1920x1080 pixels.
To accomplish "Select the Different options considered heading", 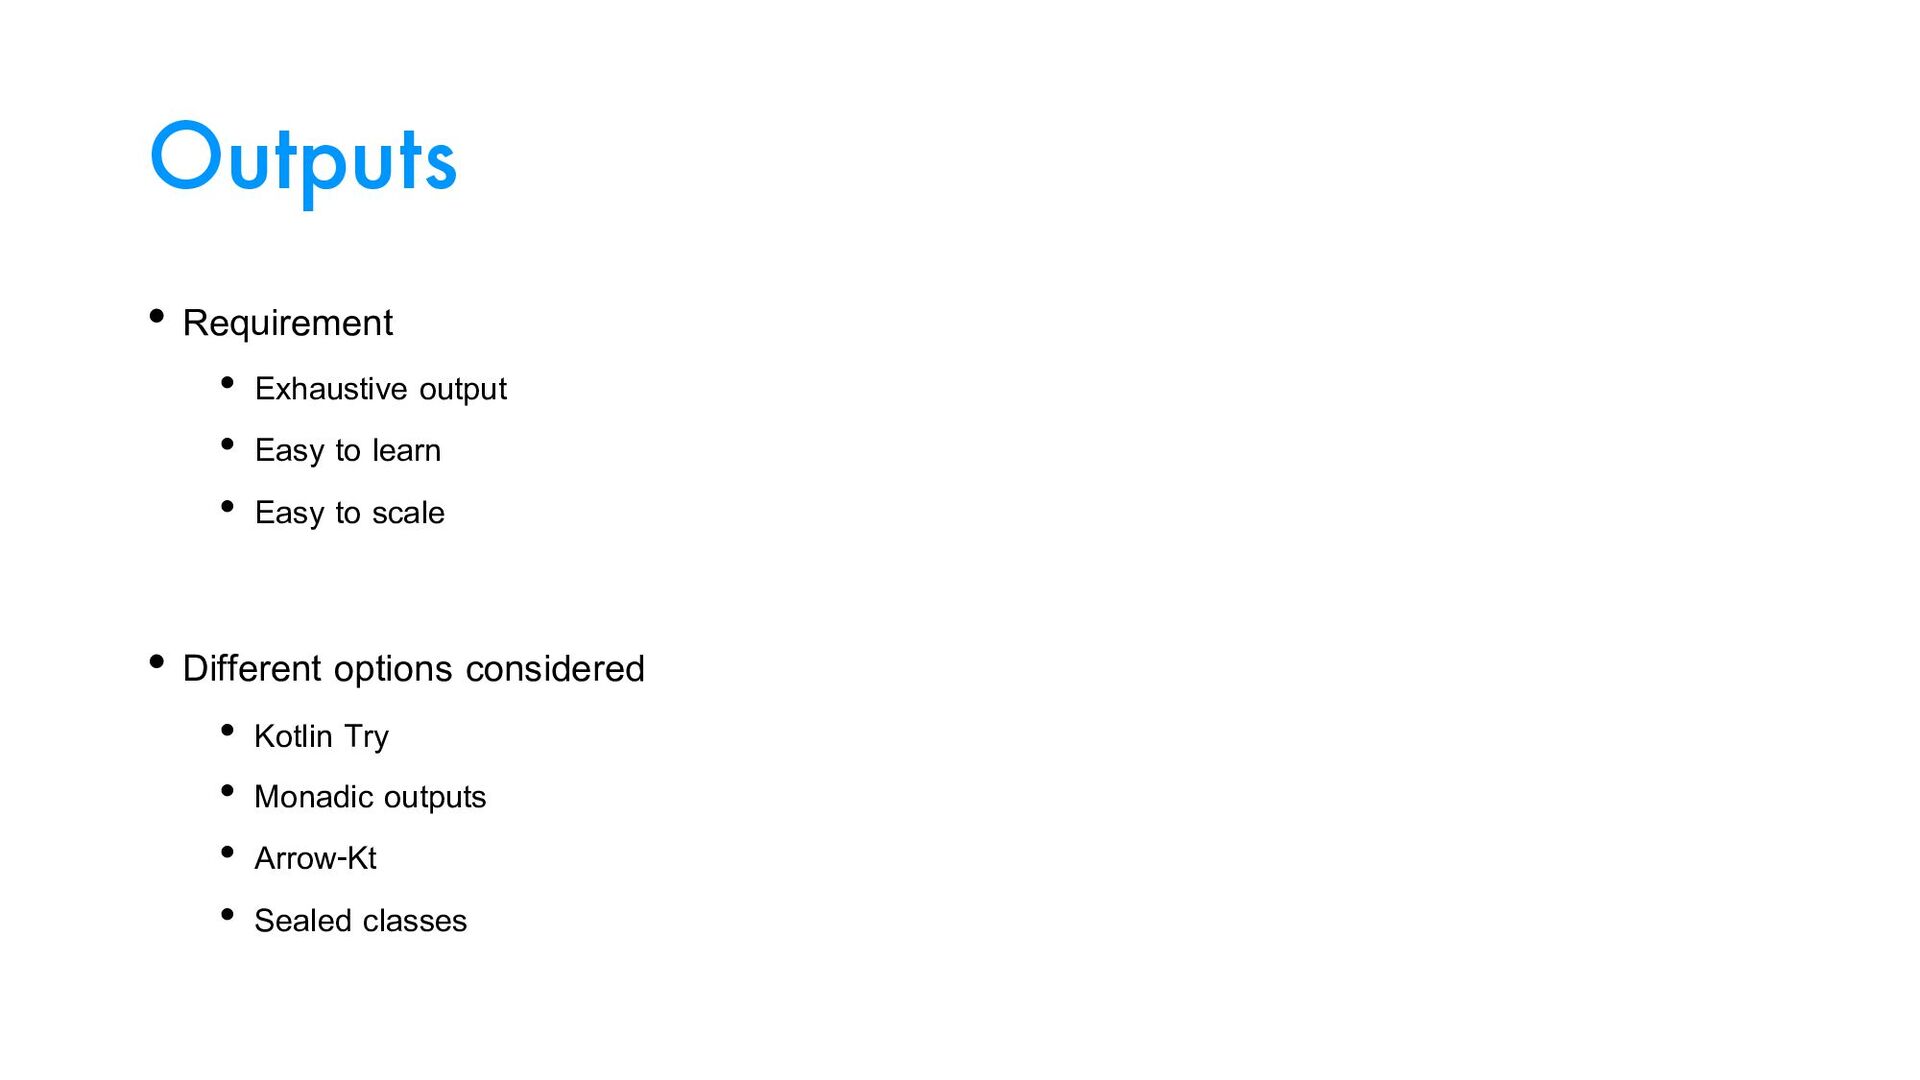I will pyautogui.click(x=413, y=668).
